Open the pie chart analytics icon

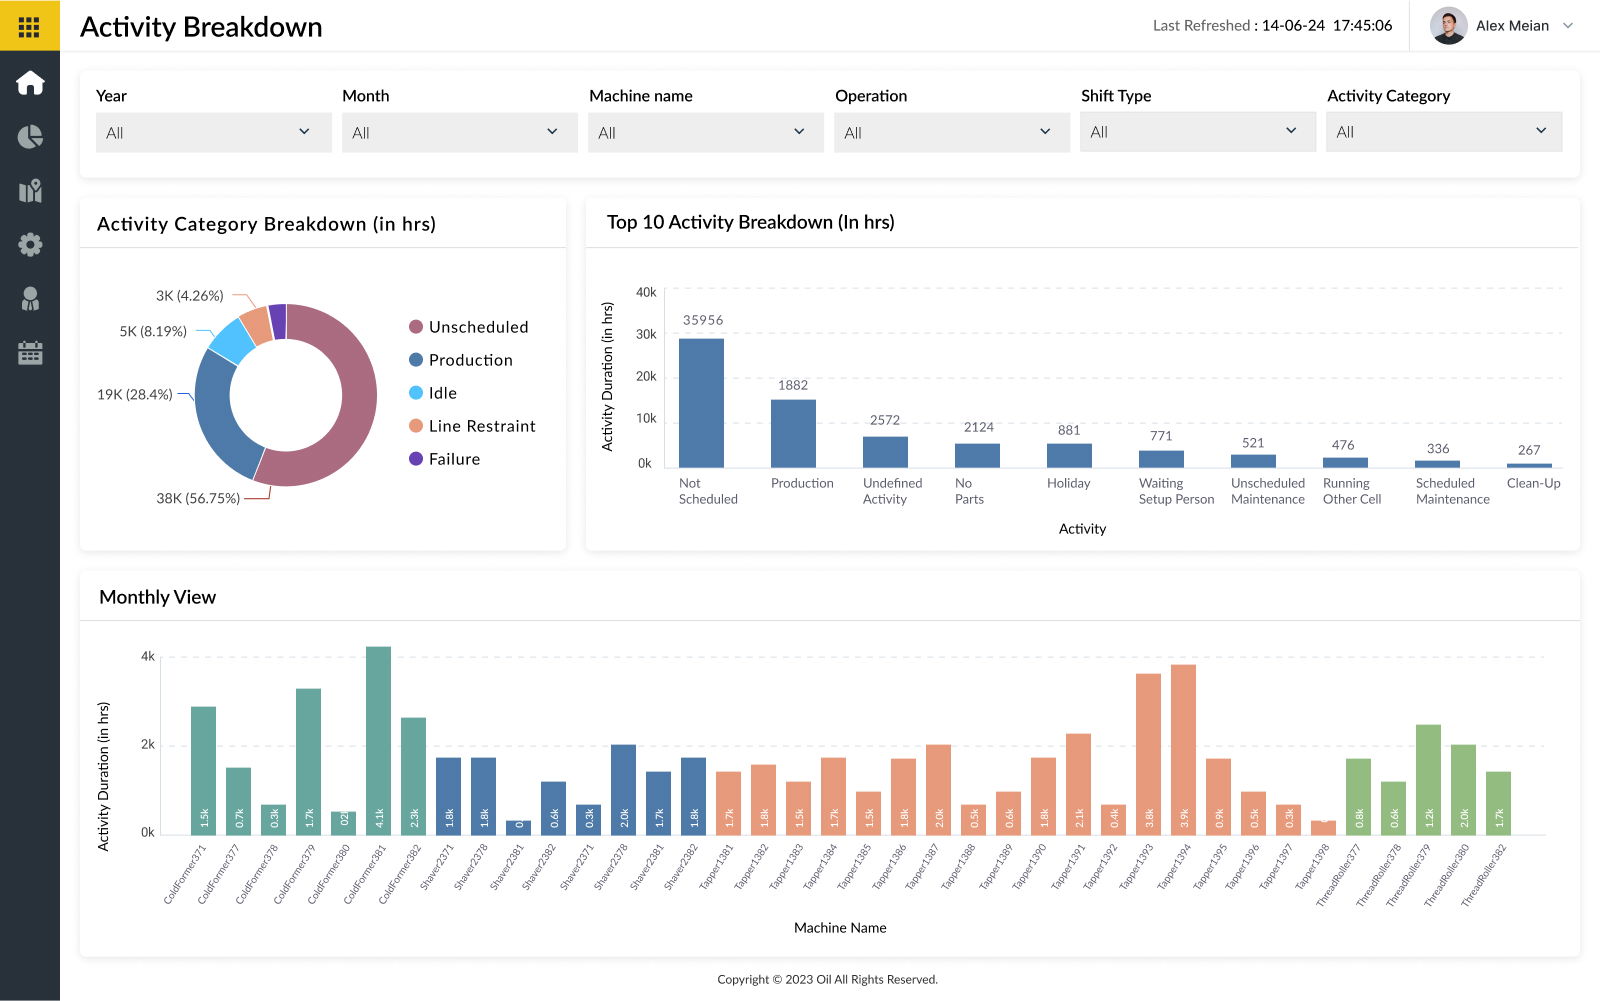30,137
